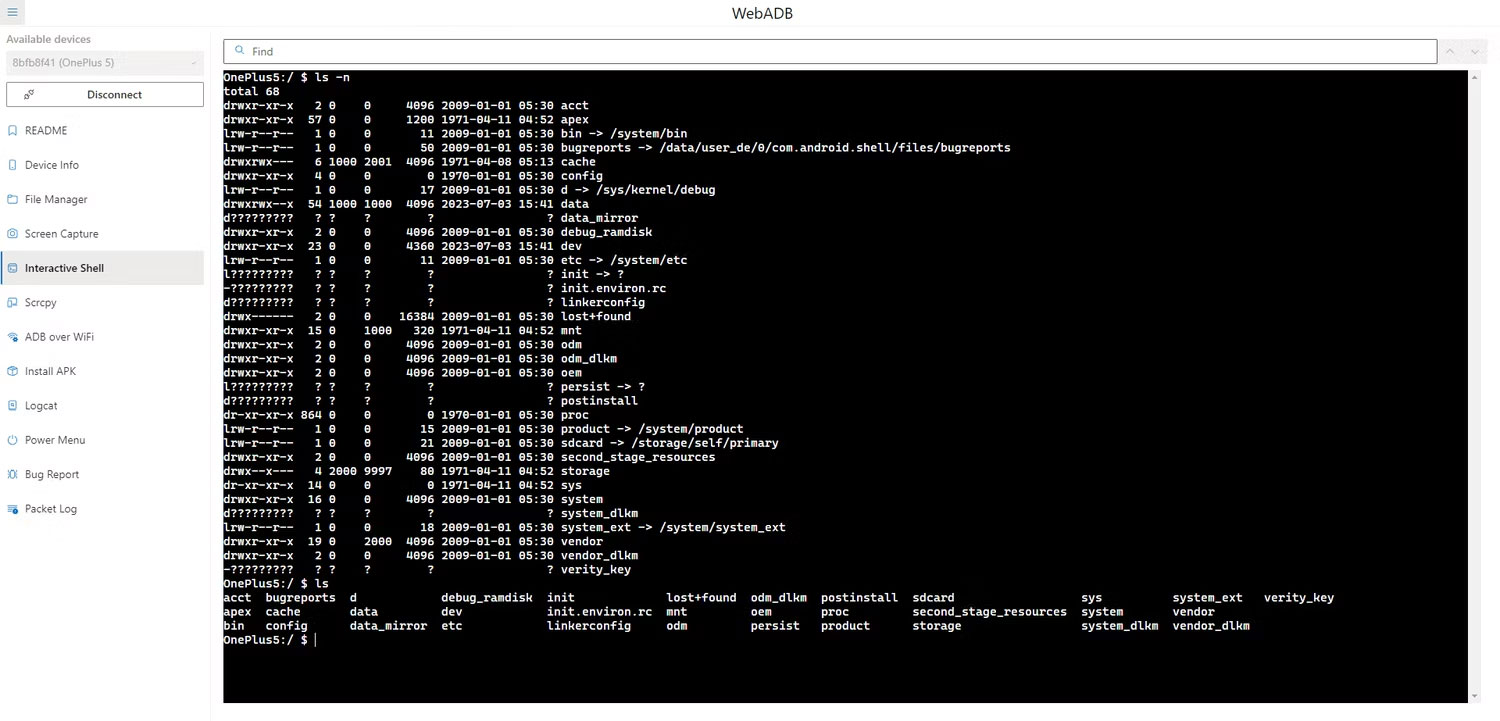Click the plug icon on Disconnect button
Screen dimensions: 1500x721
pos(30,94)
